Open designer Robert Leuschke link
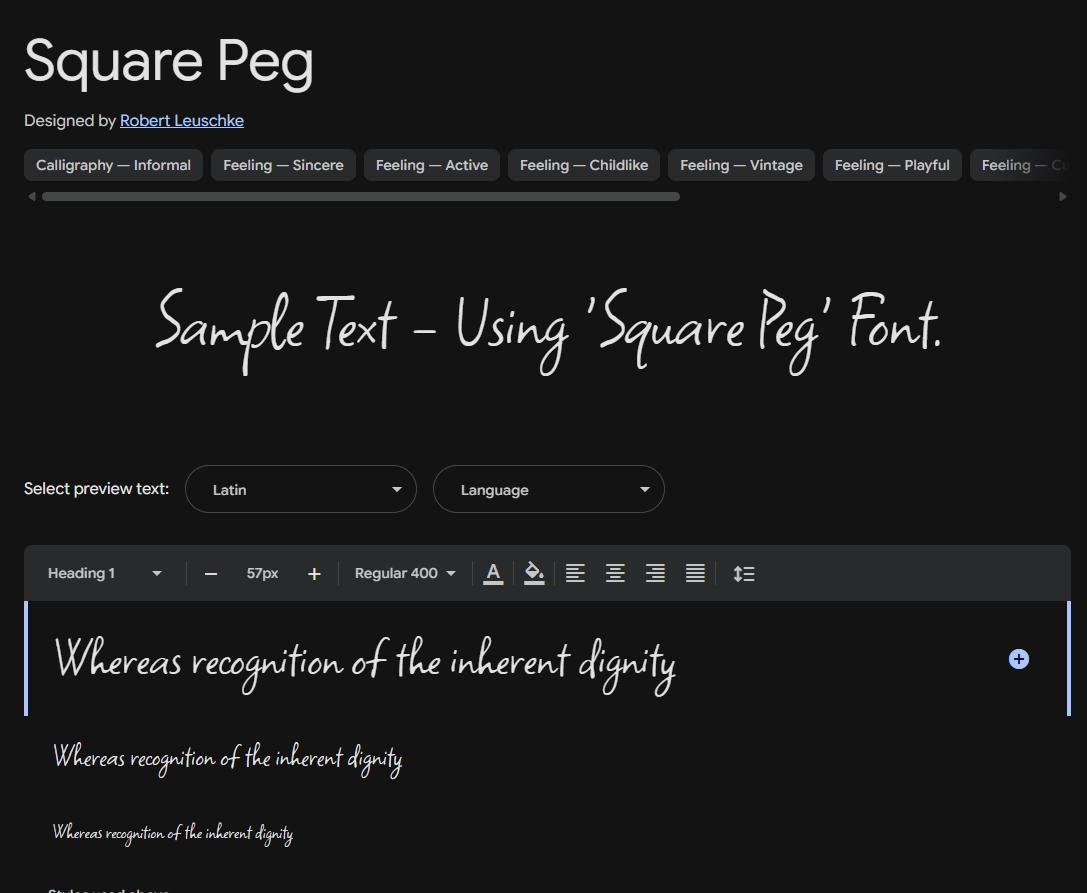The height and width of the screenshot is (893, 1087). (x=182, y=121)
